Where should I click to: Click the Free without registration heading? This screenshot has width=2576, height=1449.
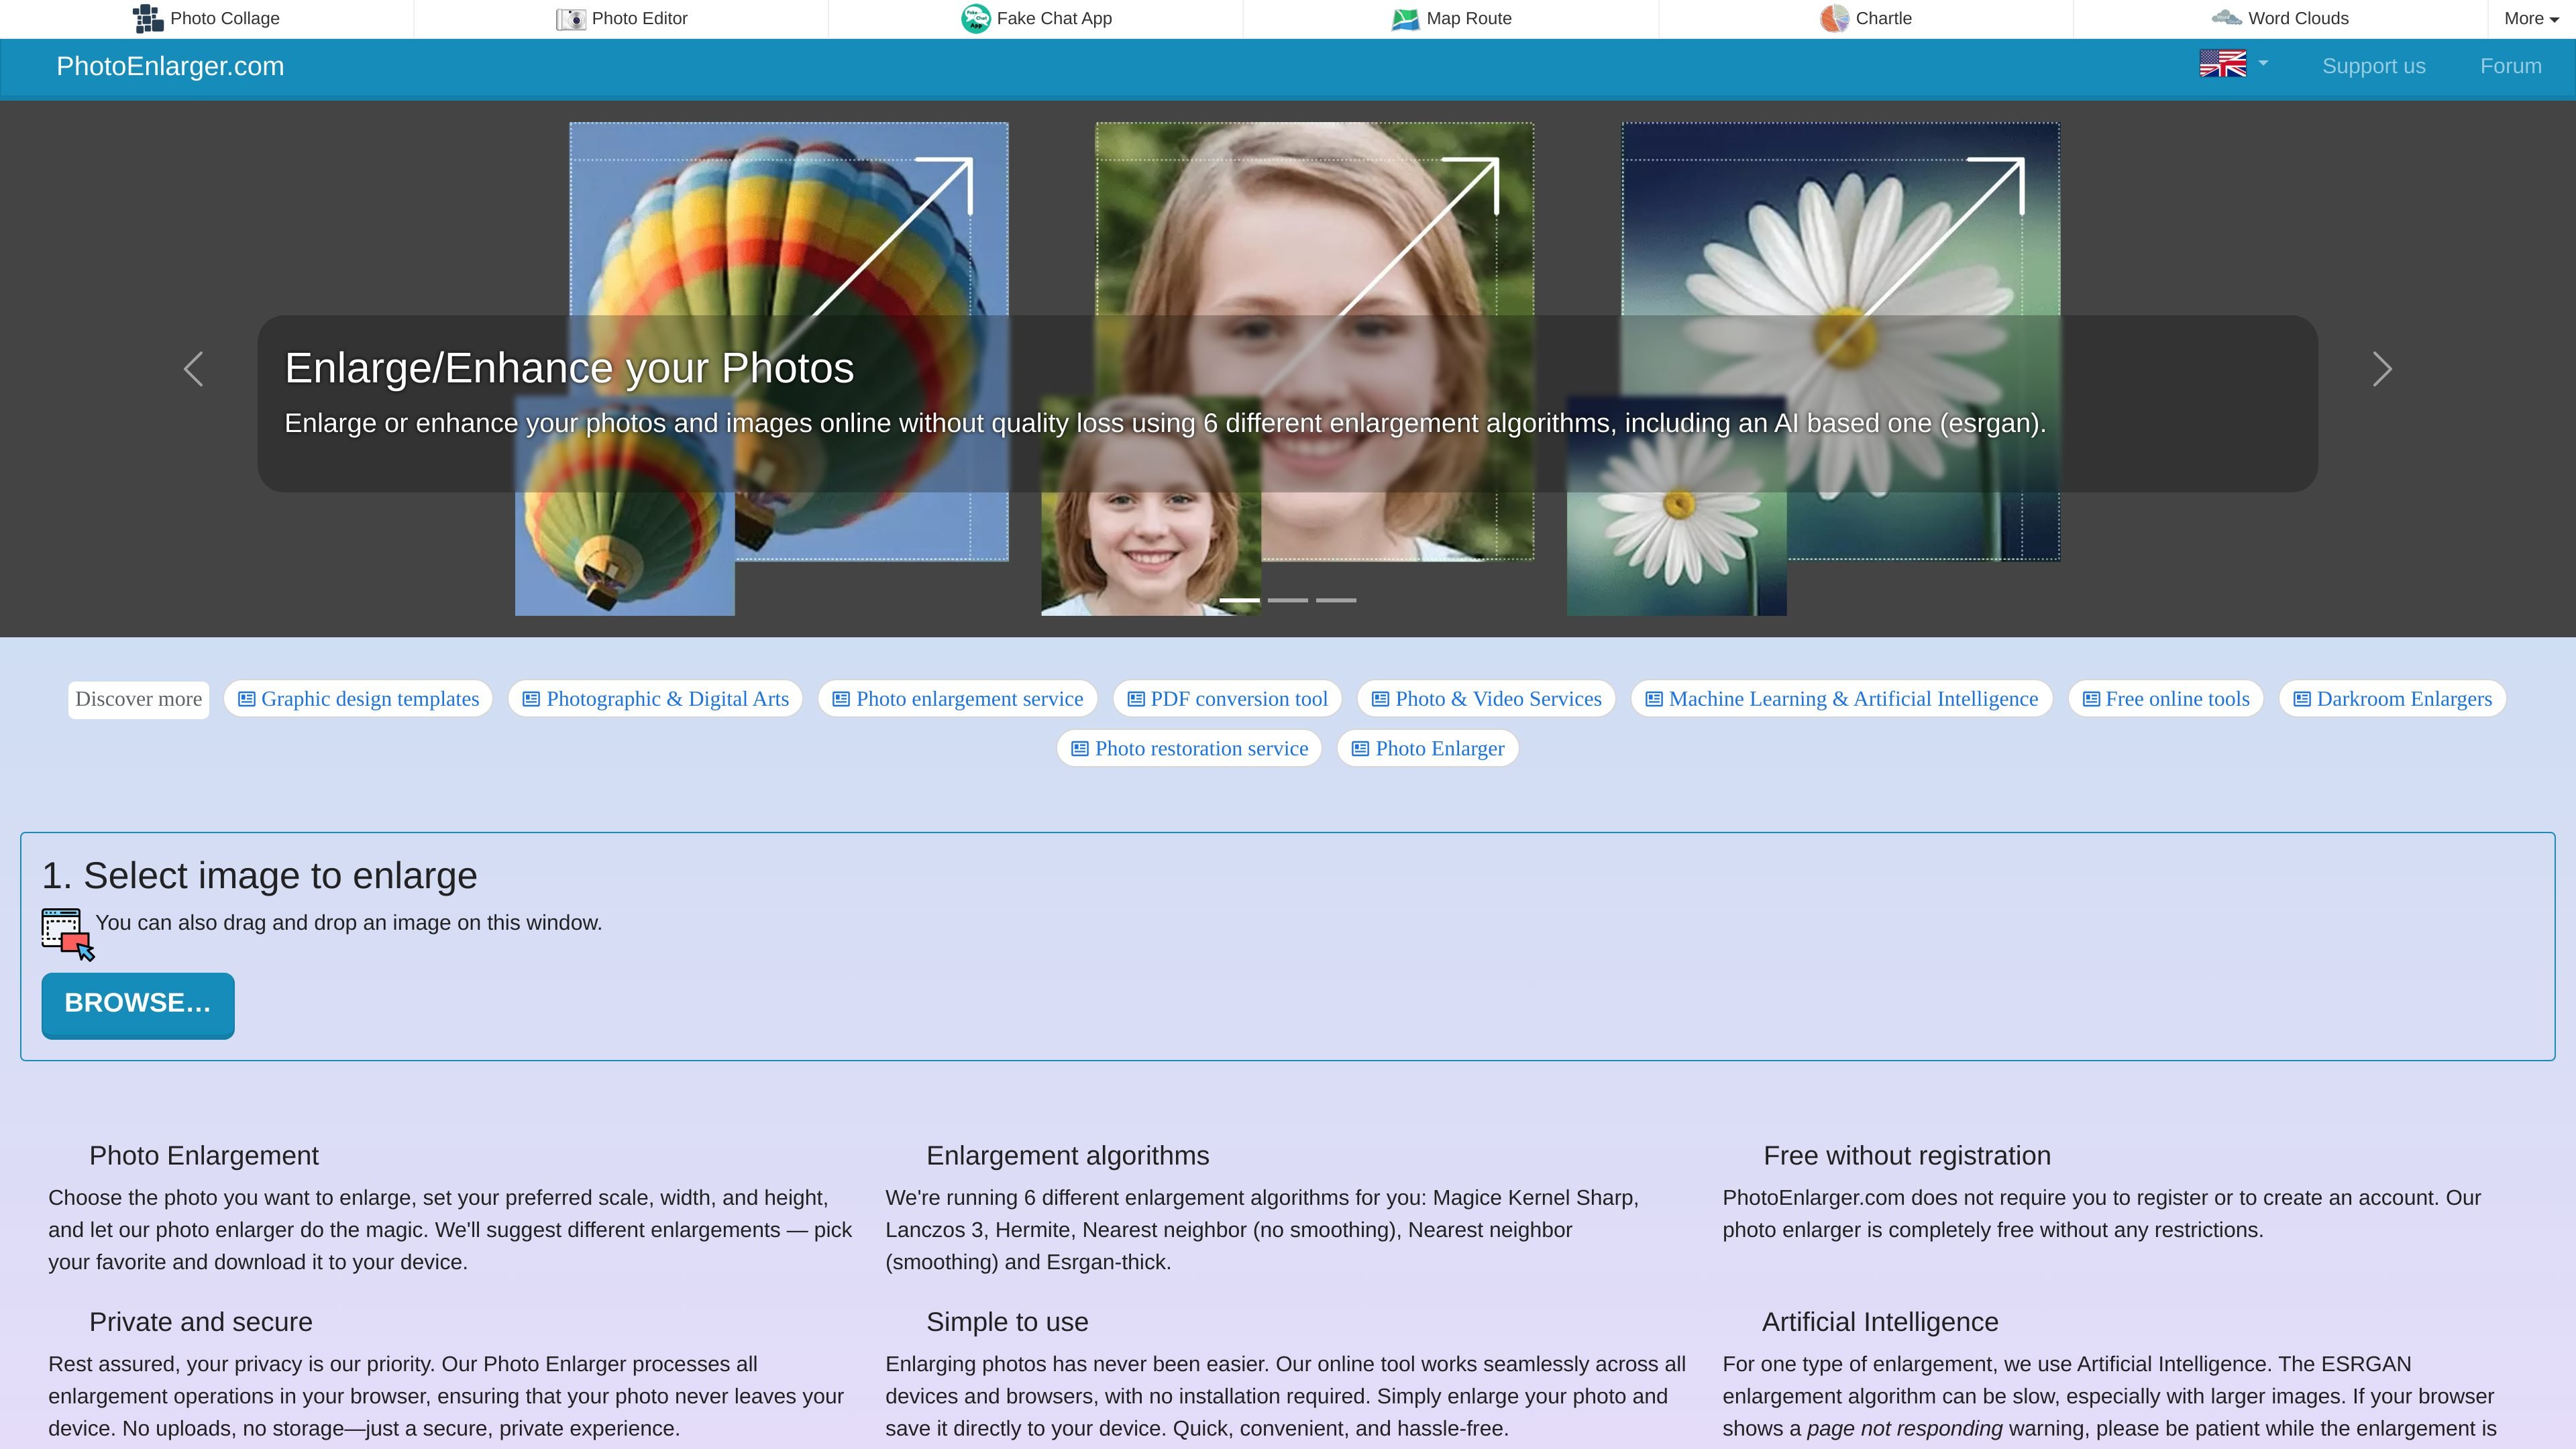(1907, 1156)
